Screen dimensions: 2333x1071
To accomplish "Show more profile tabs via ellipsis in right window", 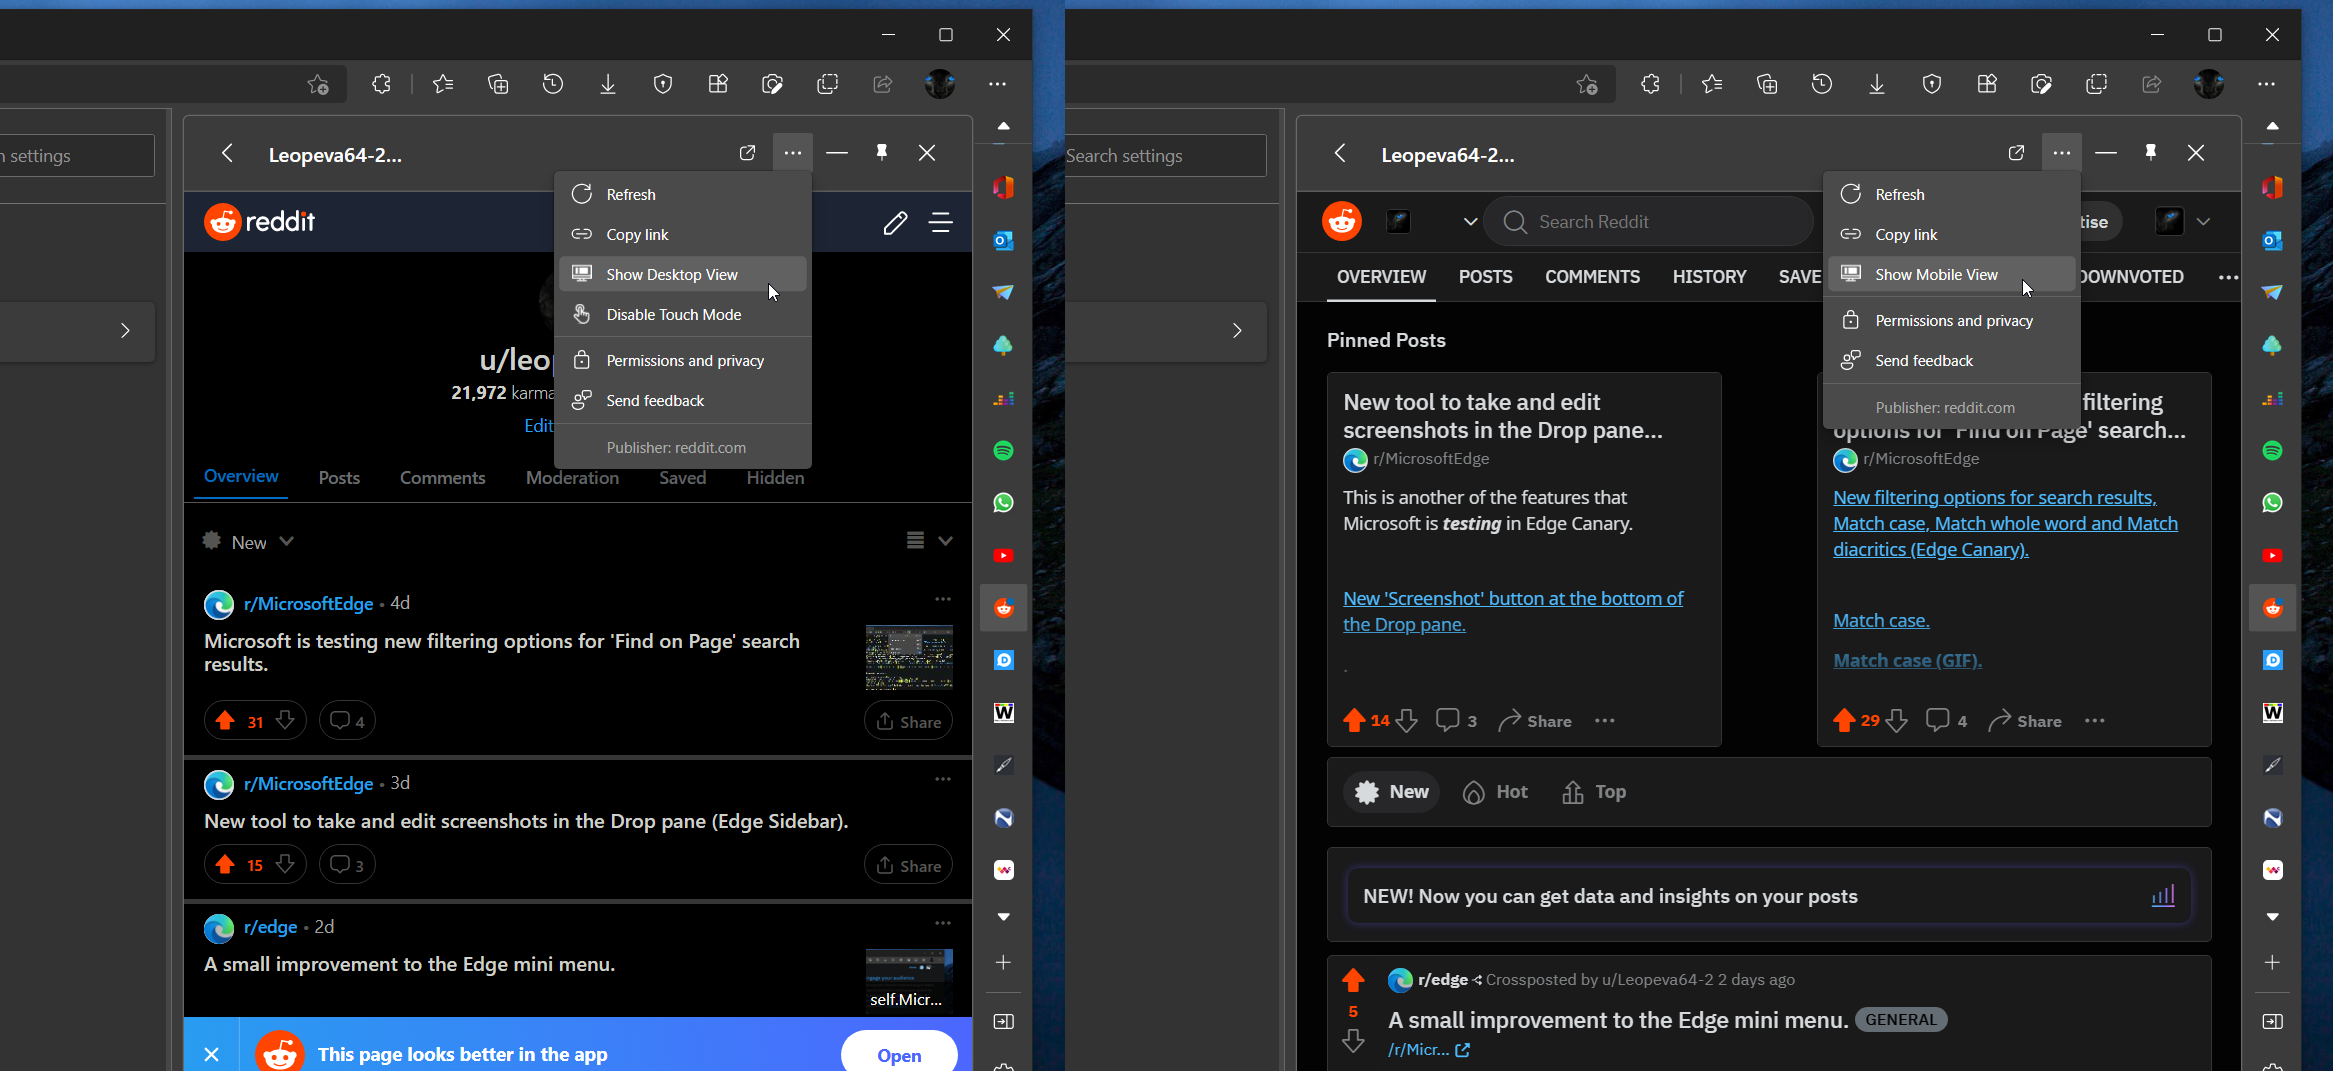I will tap(2228, 277).
